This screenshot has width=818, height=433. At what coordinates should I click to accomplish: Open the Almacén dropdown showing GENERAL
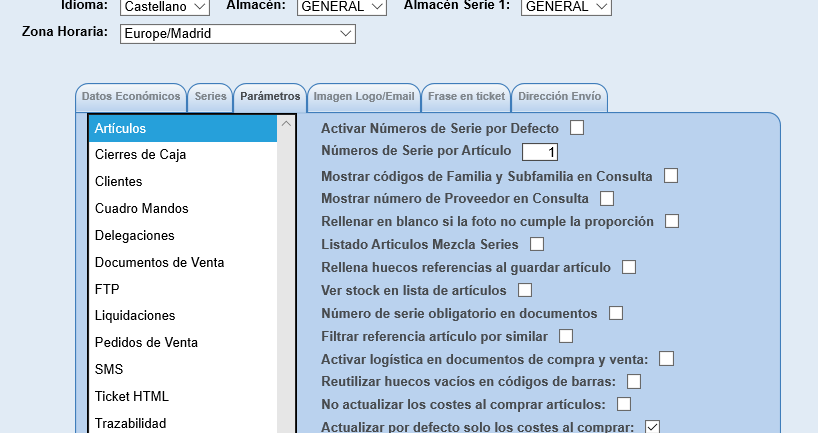[x=342, y=7]
